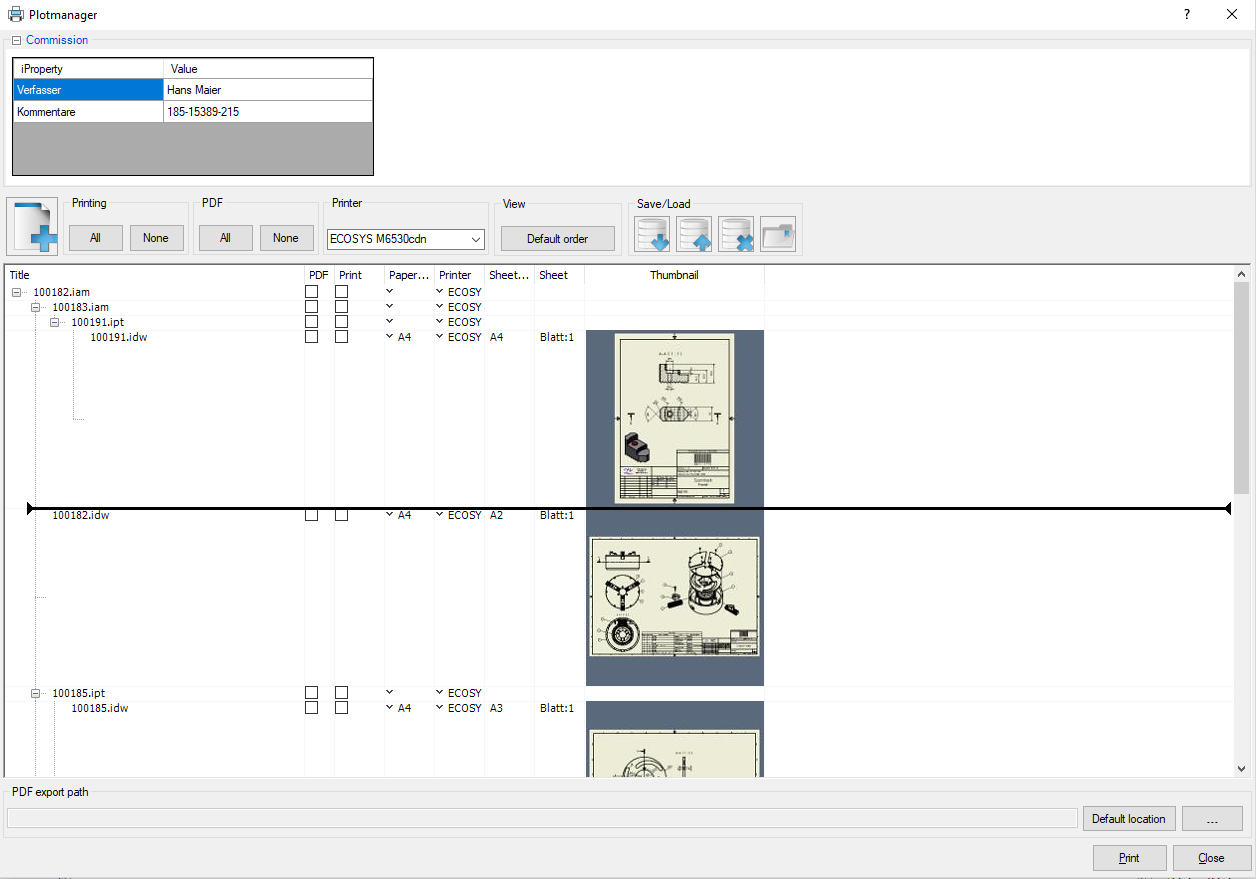Check the PDF box for 100185.idw

pyautogui.click(x=312, y=708)
